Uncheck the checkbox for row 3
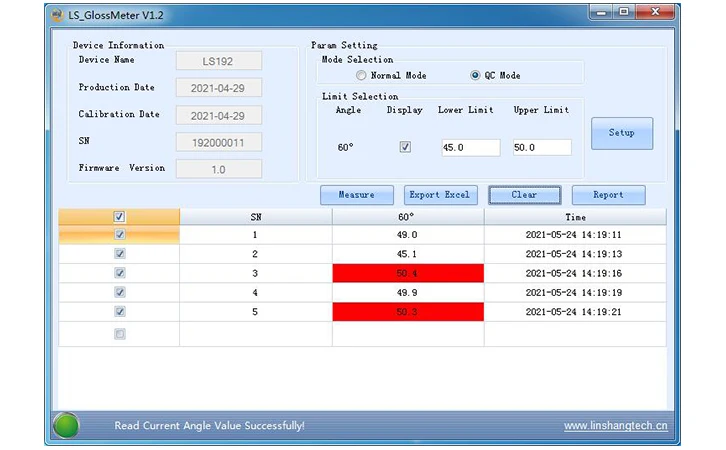This screenshot has height=450, width=726. click(x=120, y=273)
